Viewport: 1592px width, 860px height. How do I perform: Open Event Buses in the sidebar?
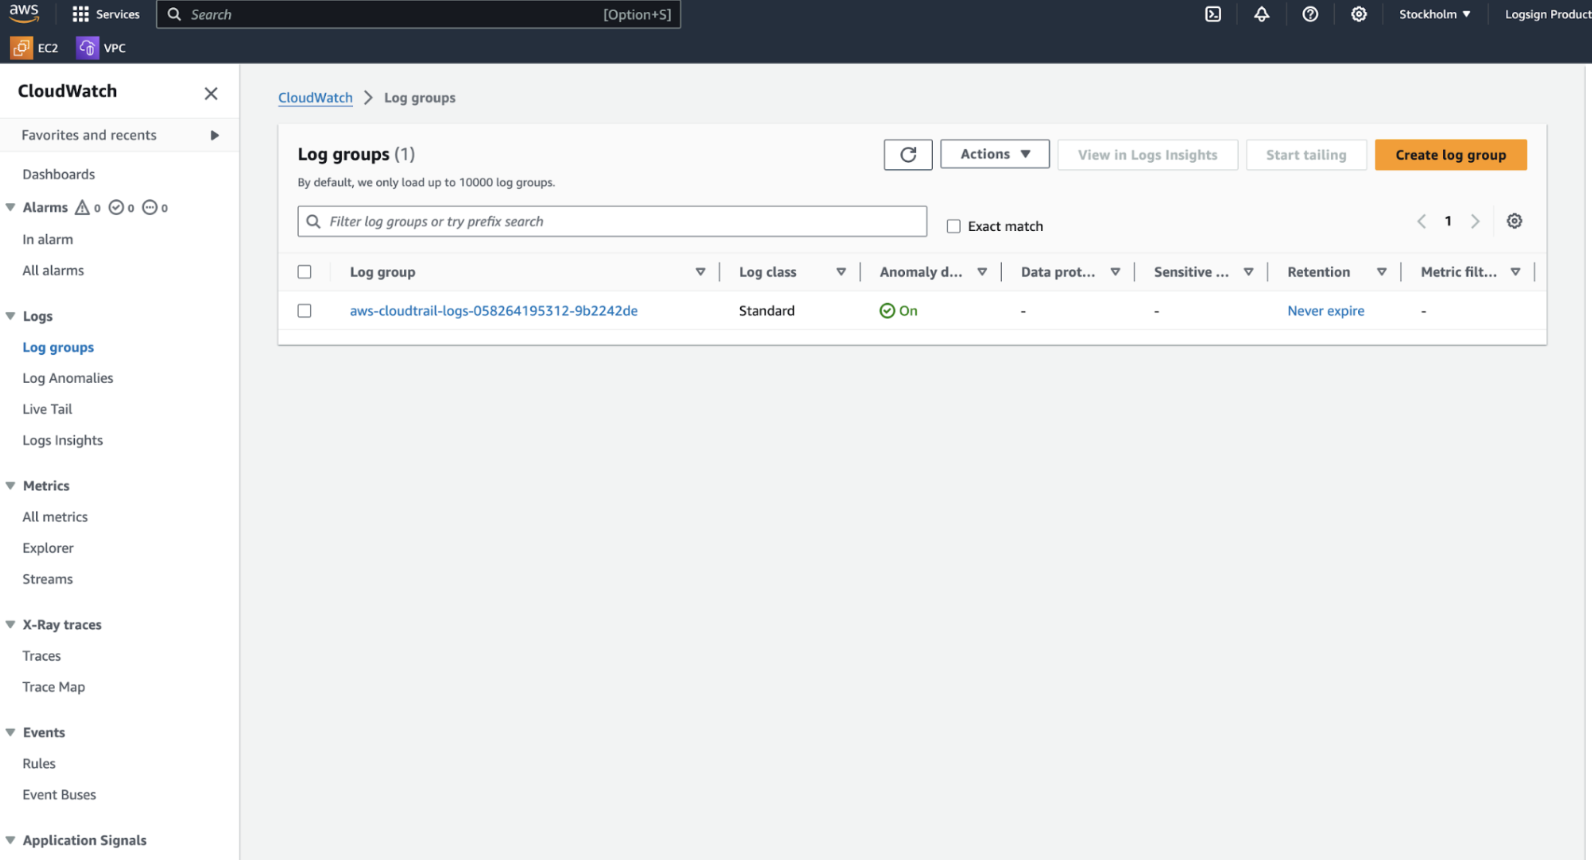(60, 795)
